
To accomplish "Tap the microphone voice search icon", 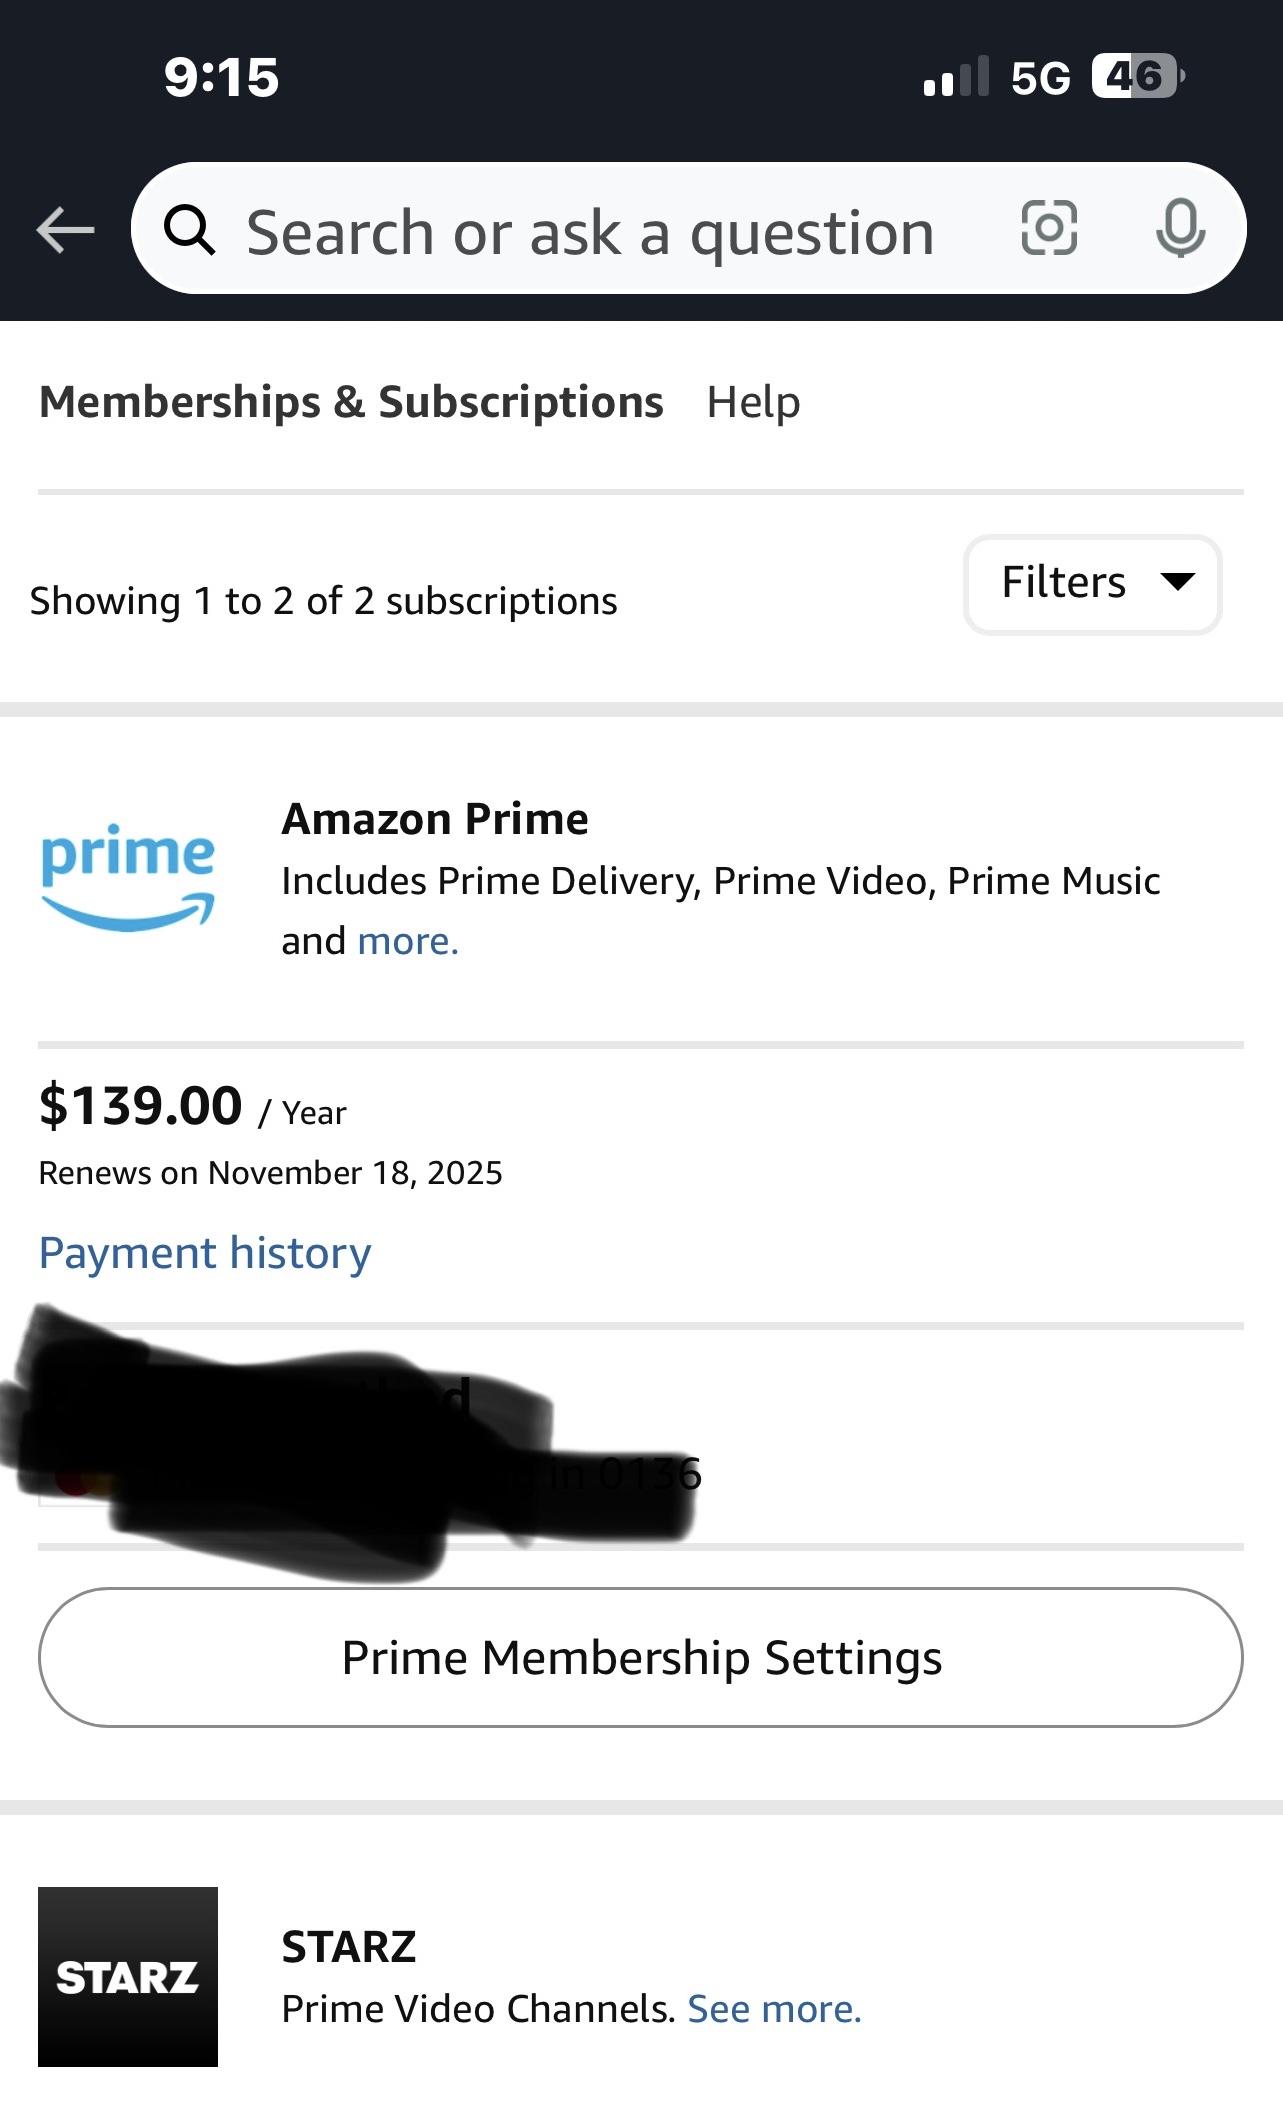I will pos(1180,228).
